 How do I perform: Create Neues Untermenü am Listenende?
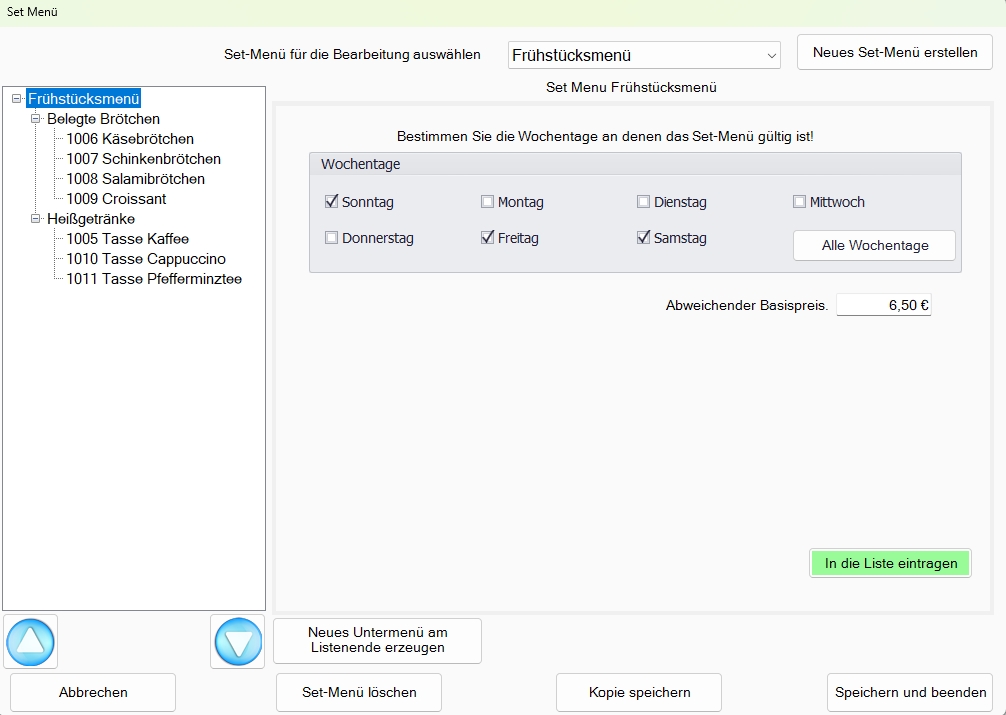377,640
